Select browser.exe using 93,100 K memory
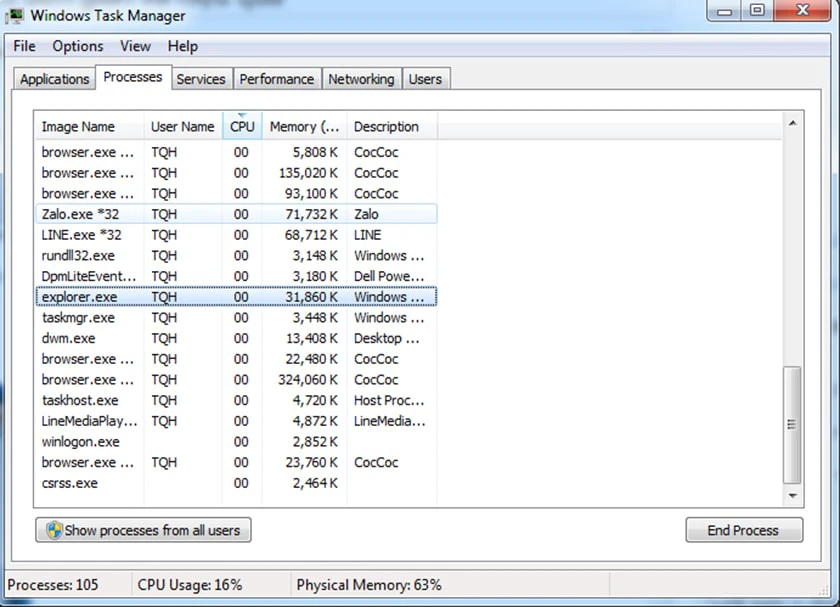This screenshot has height=607, width=840. 236,193
